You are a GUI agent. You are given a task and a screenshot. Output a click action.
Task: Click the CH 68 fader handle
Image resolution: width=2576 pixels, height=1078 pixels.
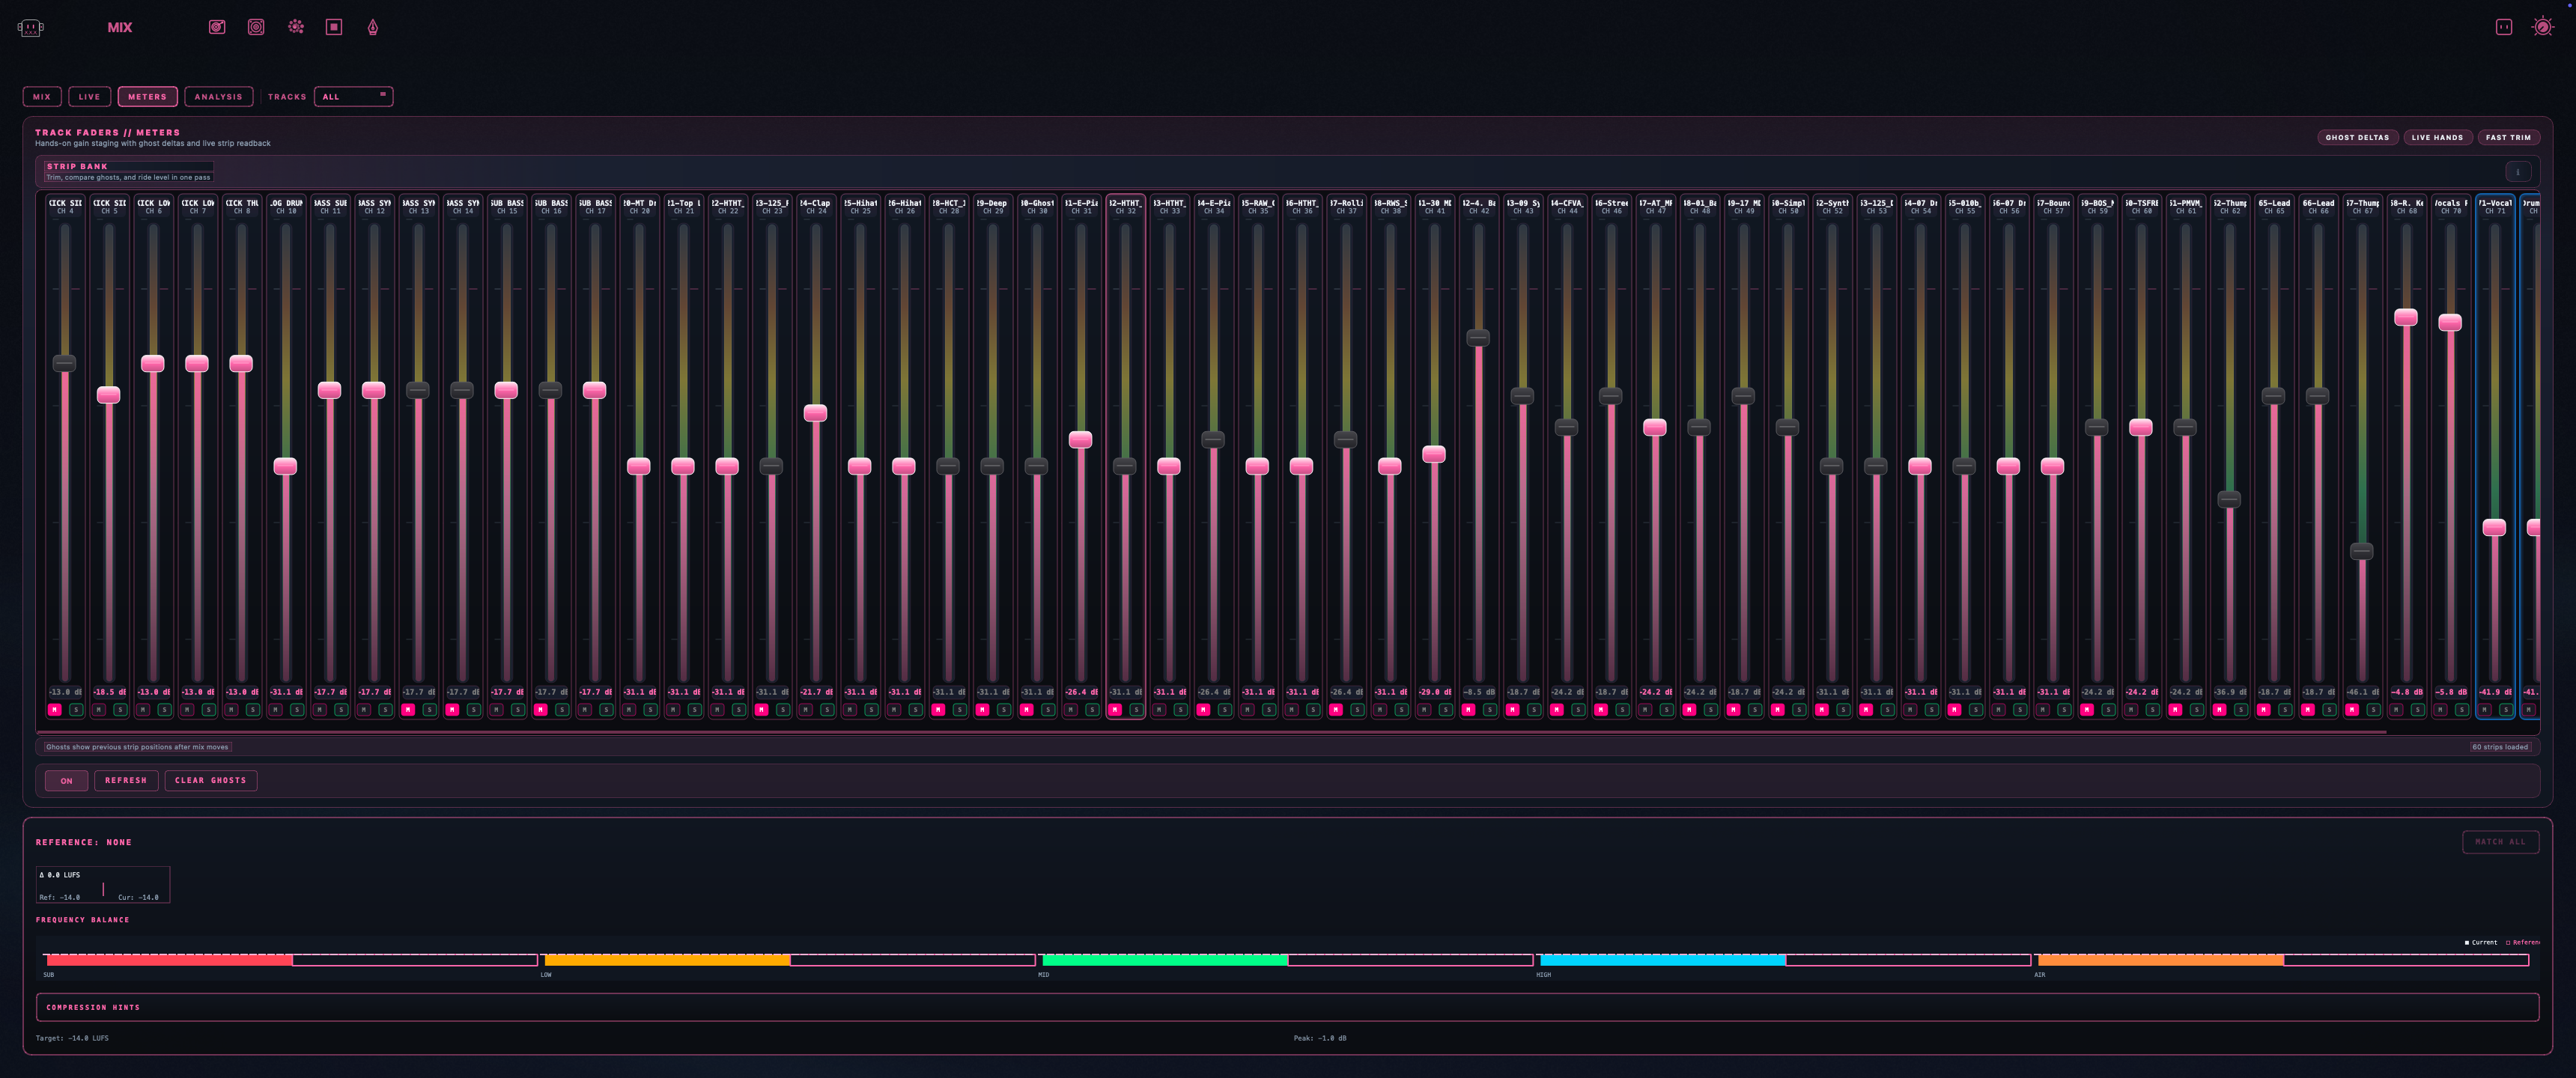click(2405, 318)
